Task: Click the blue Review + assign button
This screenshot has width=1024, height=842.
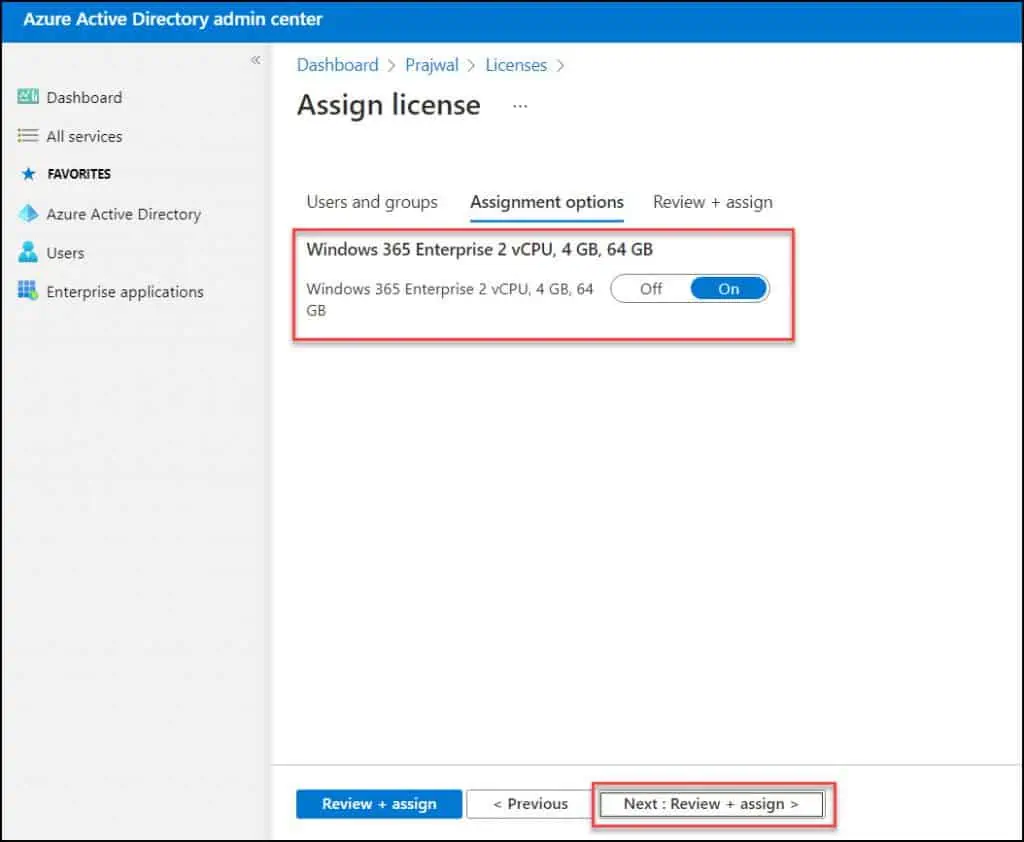Action: (379, 804)
